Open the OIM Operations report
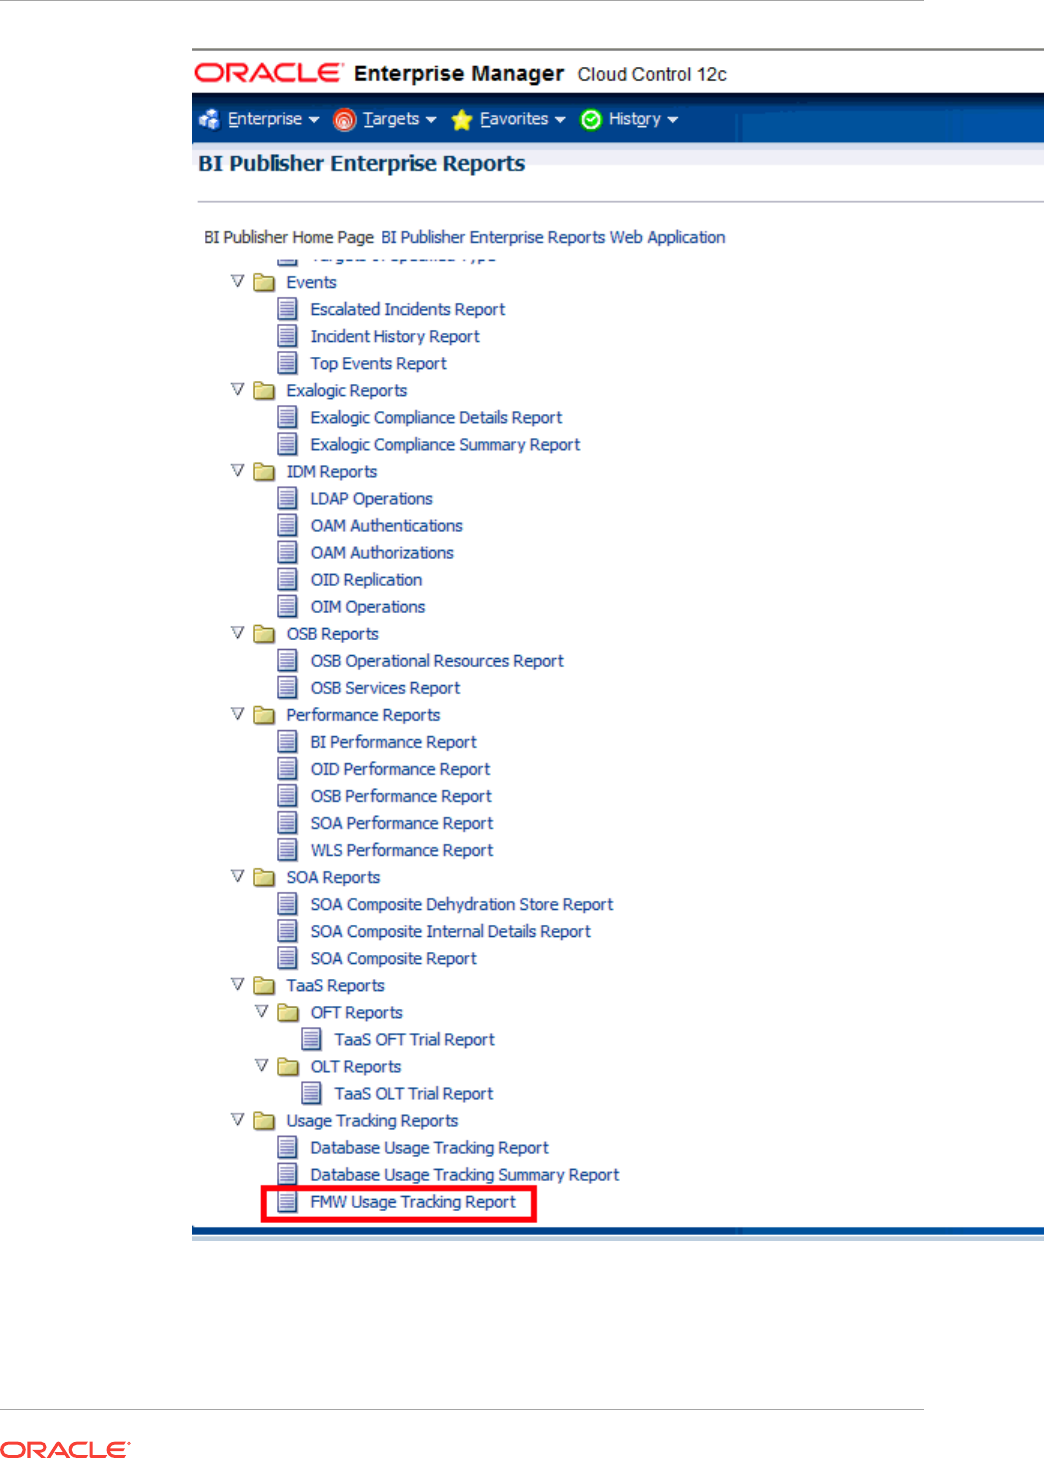The width and height of the screenshot is (1044, 1458). 367,606
